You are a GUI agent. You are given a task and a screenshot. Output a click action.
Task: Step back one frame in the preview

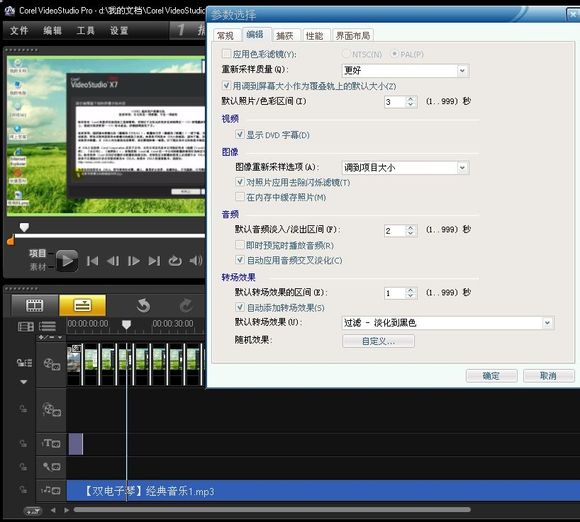113,261
